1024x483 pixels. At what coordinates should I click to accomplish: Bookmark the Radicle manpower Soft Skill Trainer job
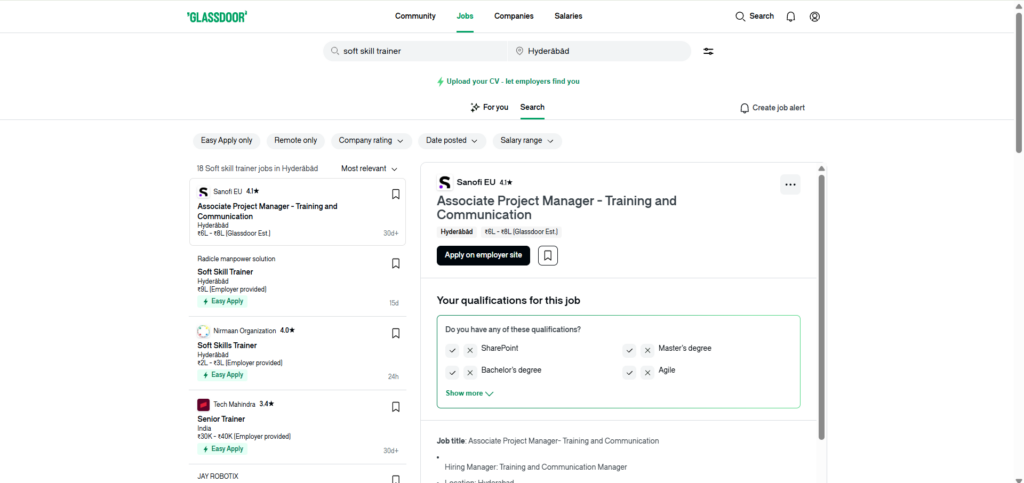(x=396, y=264)
